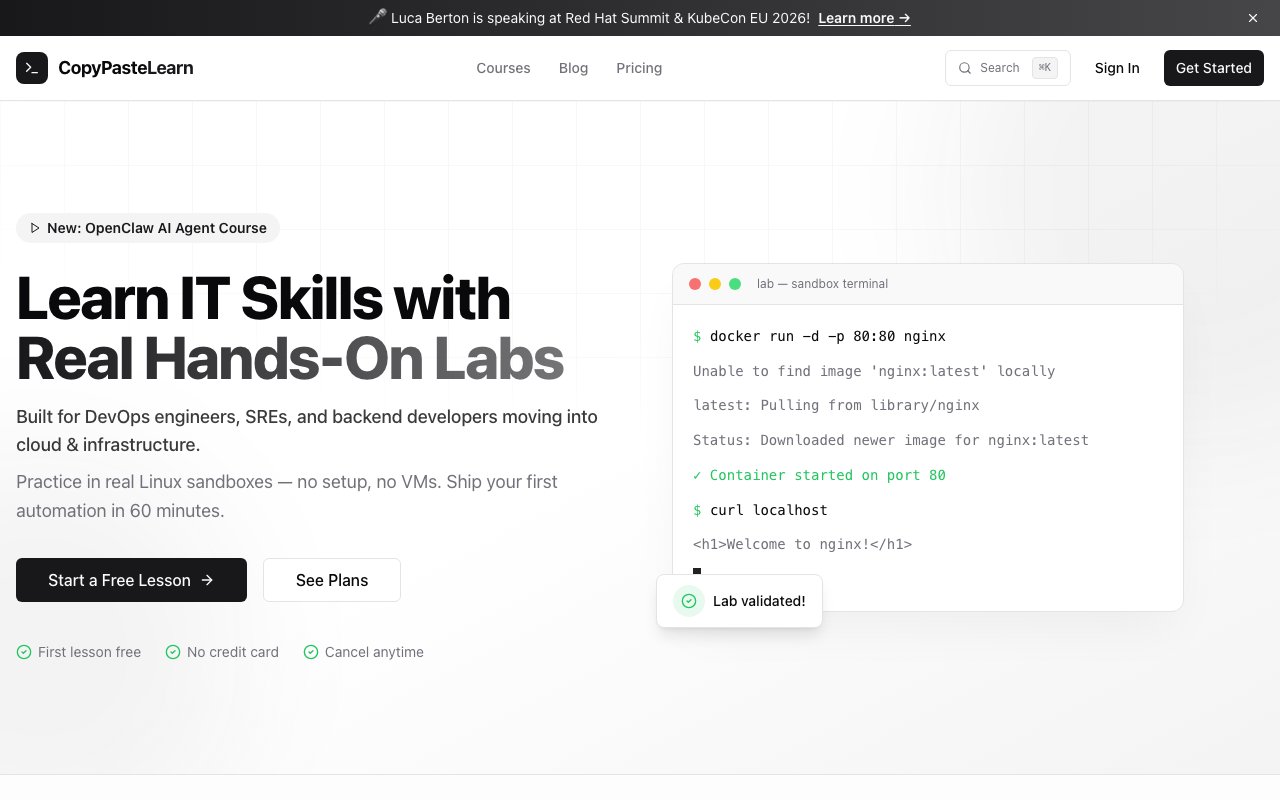Go to the Blog page
This screenshot has height=800, width=1280.
coord(573,68)
